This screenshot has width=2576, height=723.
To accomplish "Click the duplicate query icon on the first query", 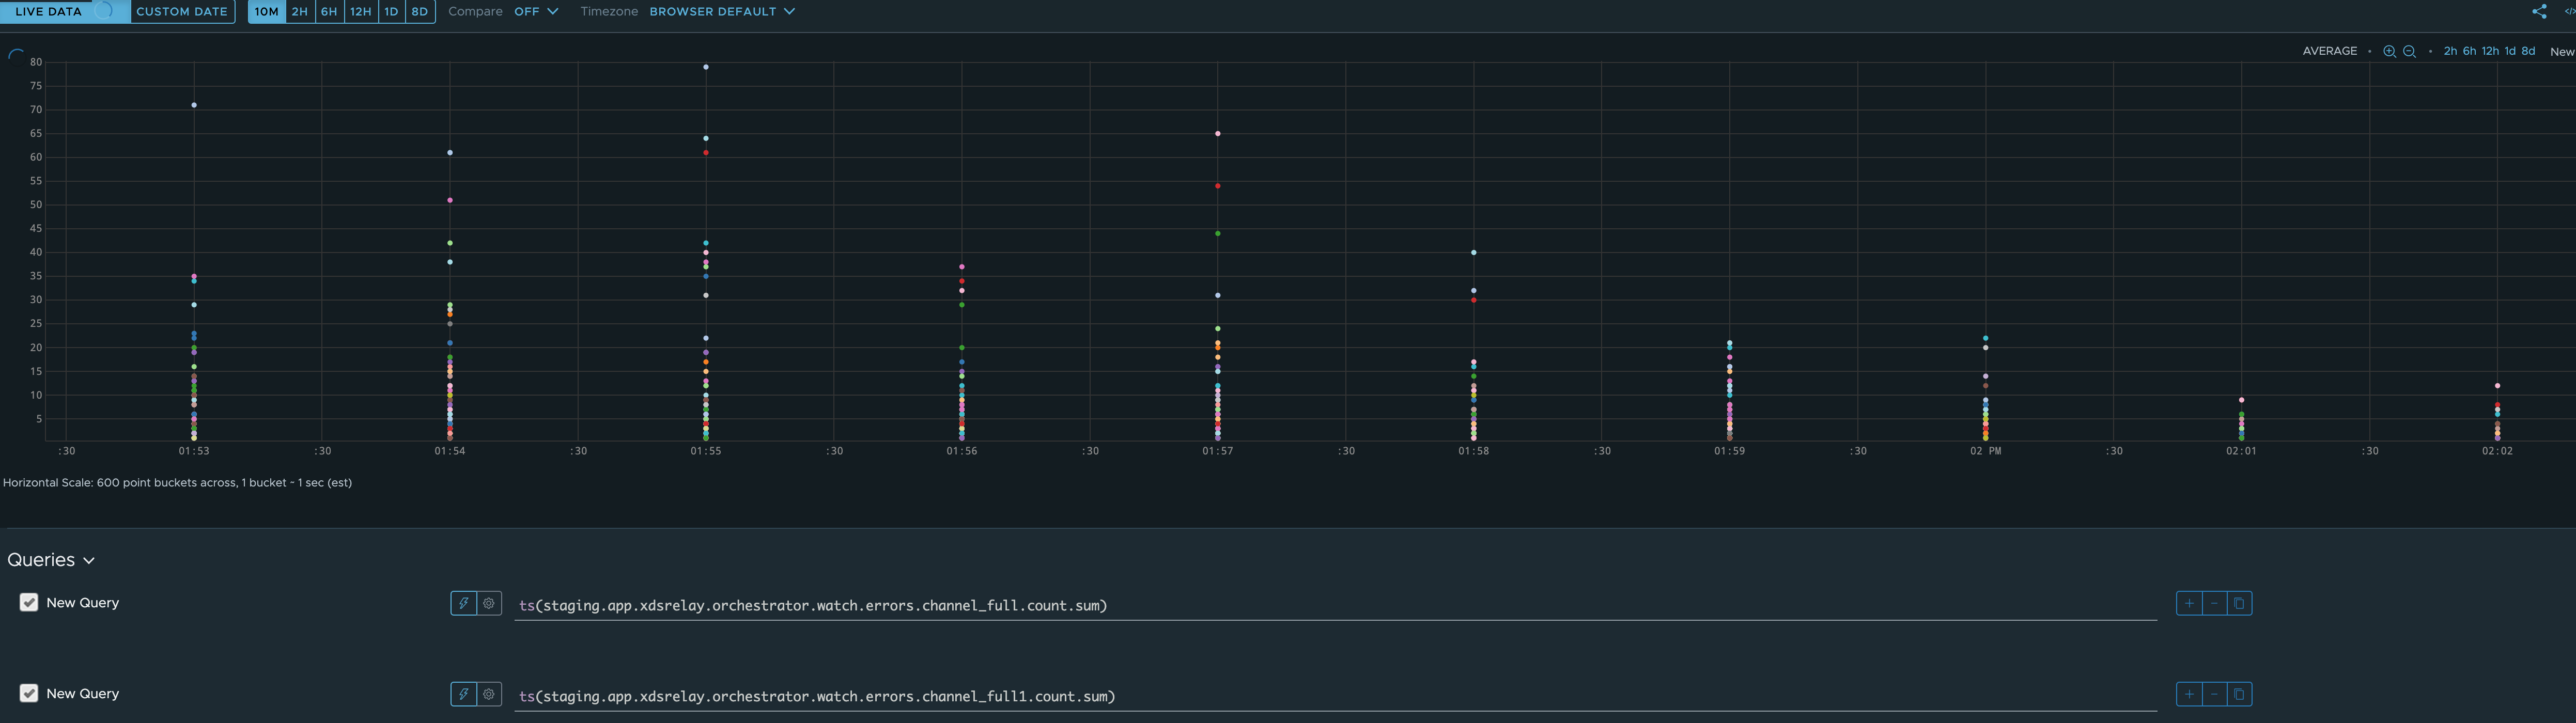I will point(2240,603).
